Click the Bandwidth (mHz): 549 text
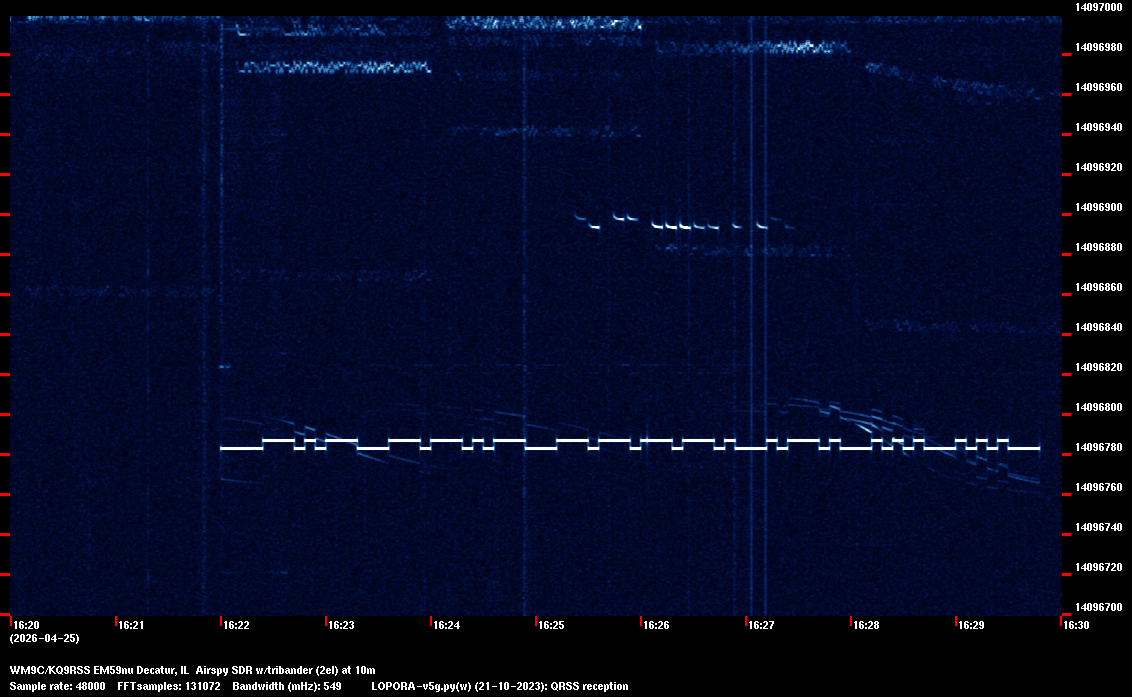1132x697 pixels. [x=286, y=687]
